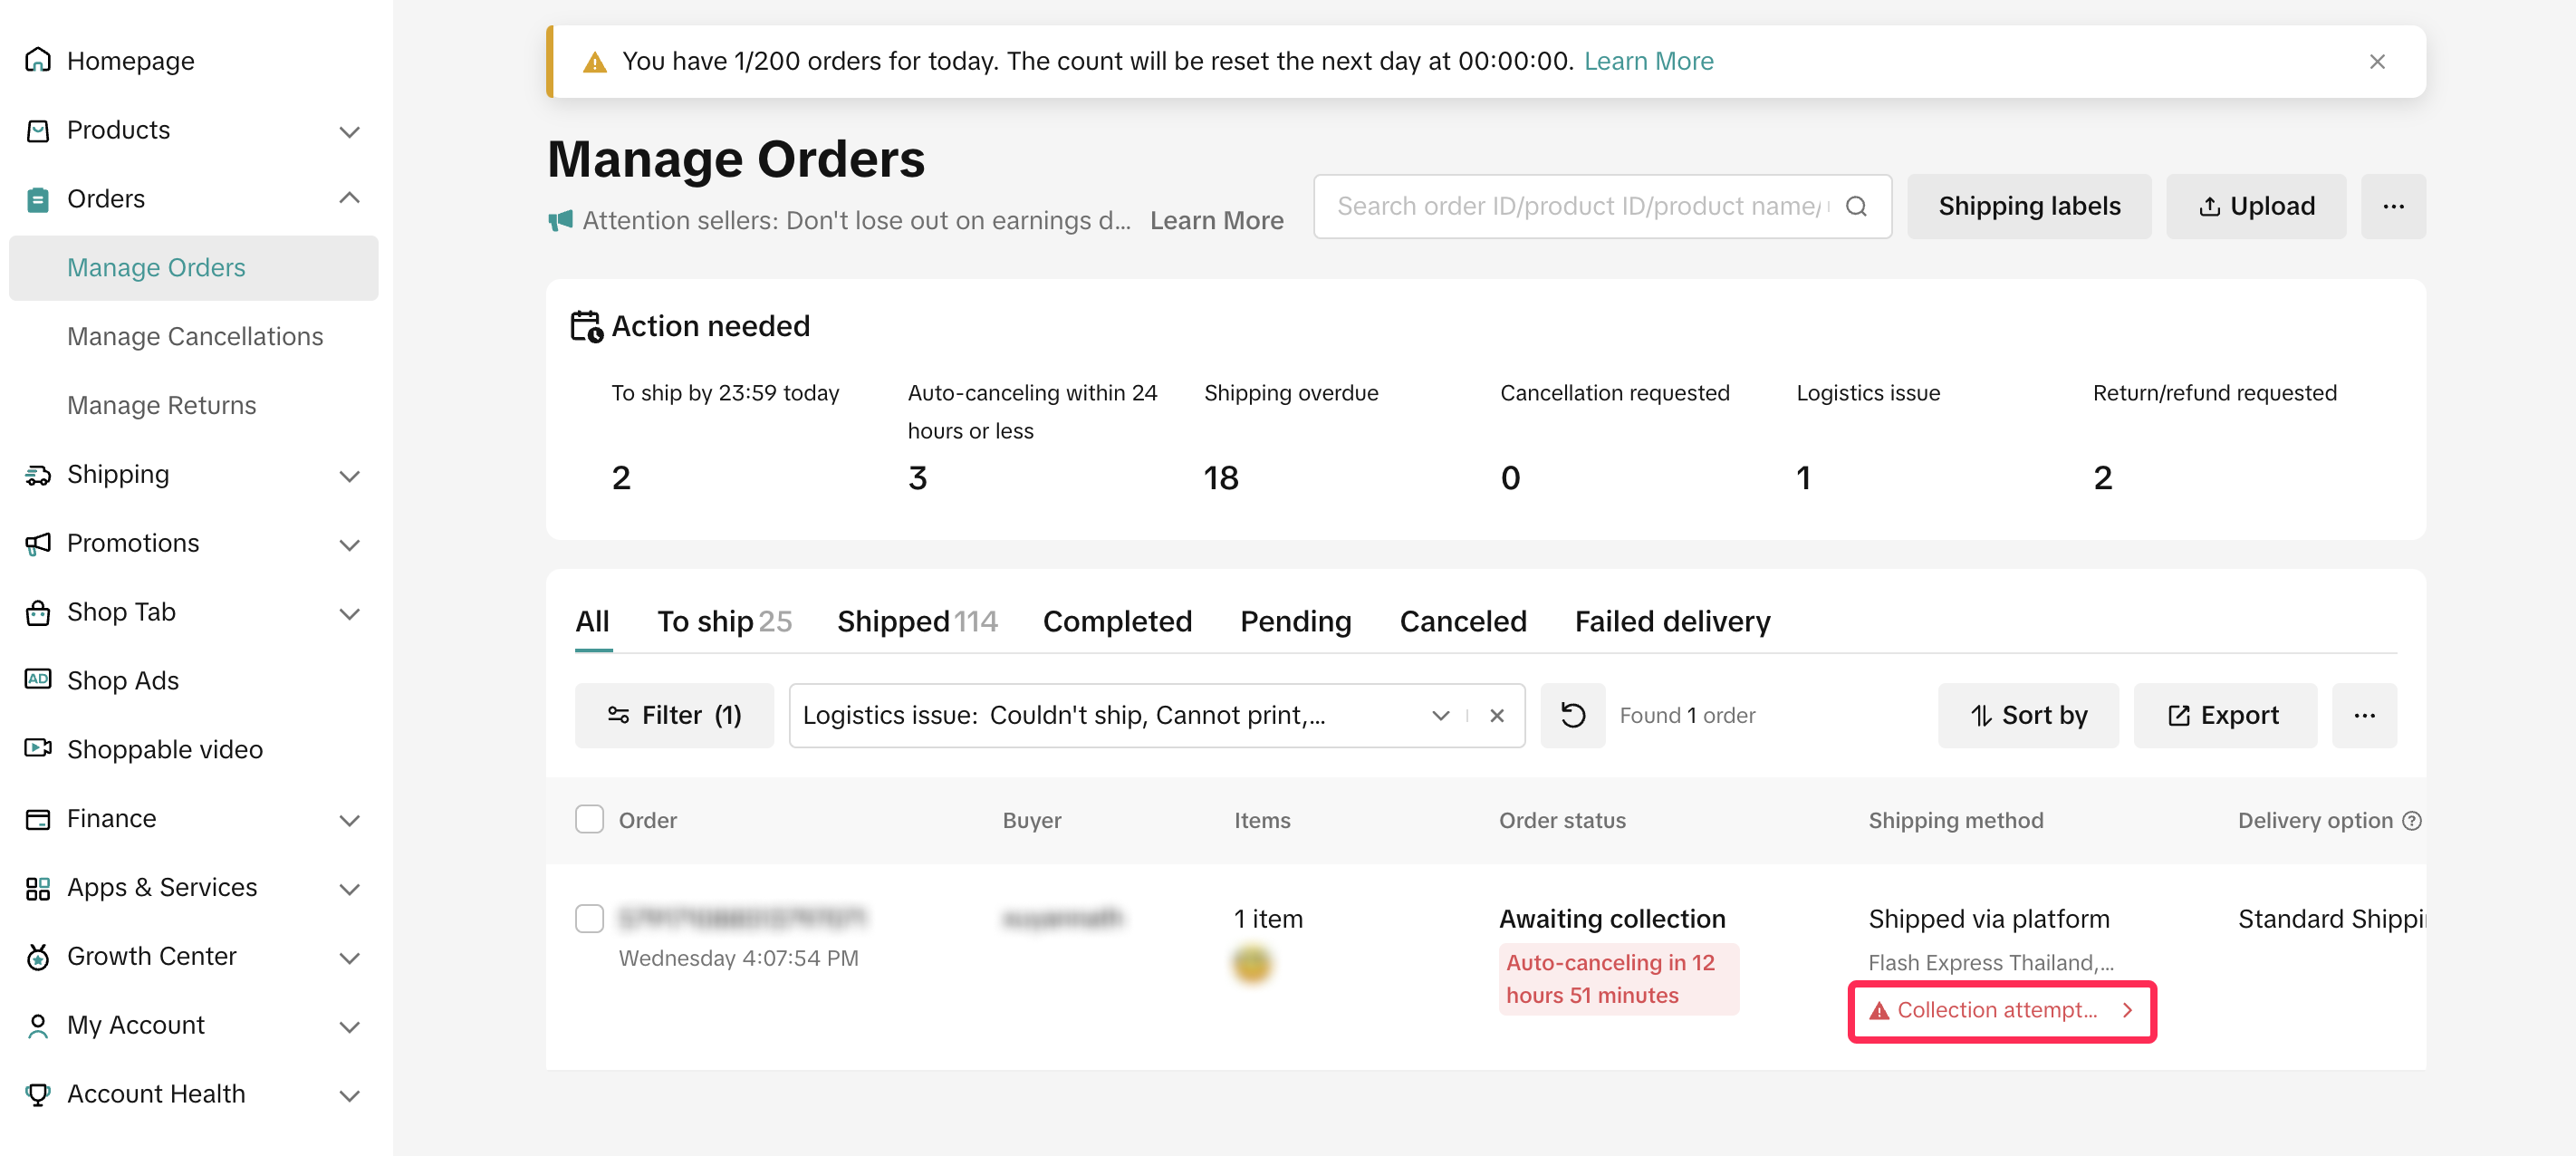Export the filtered order list
The image size is (2576, 1156).
tap(2224, 715)
